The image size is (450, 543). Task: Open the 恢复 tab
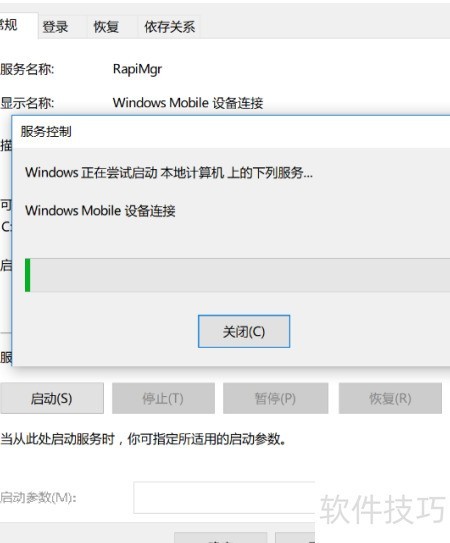(106, 27)
